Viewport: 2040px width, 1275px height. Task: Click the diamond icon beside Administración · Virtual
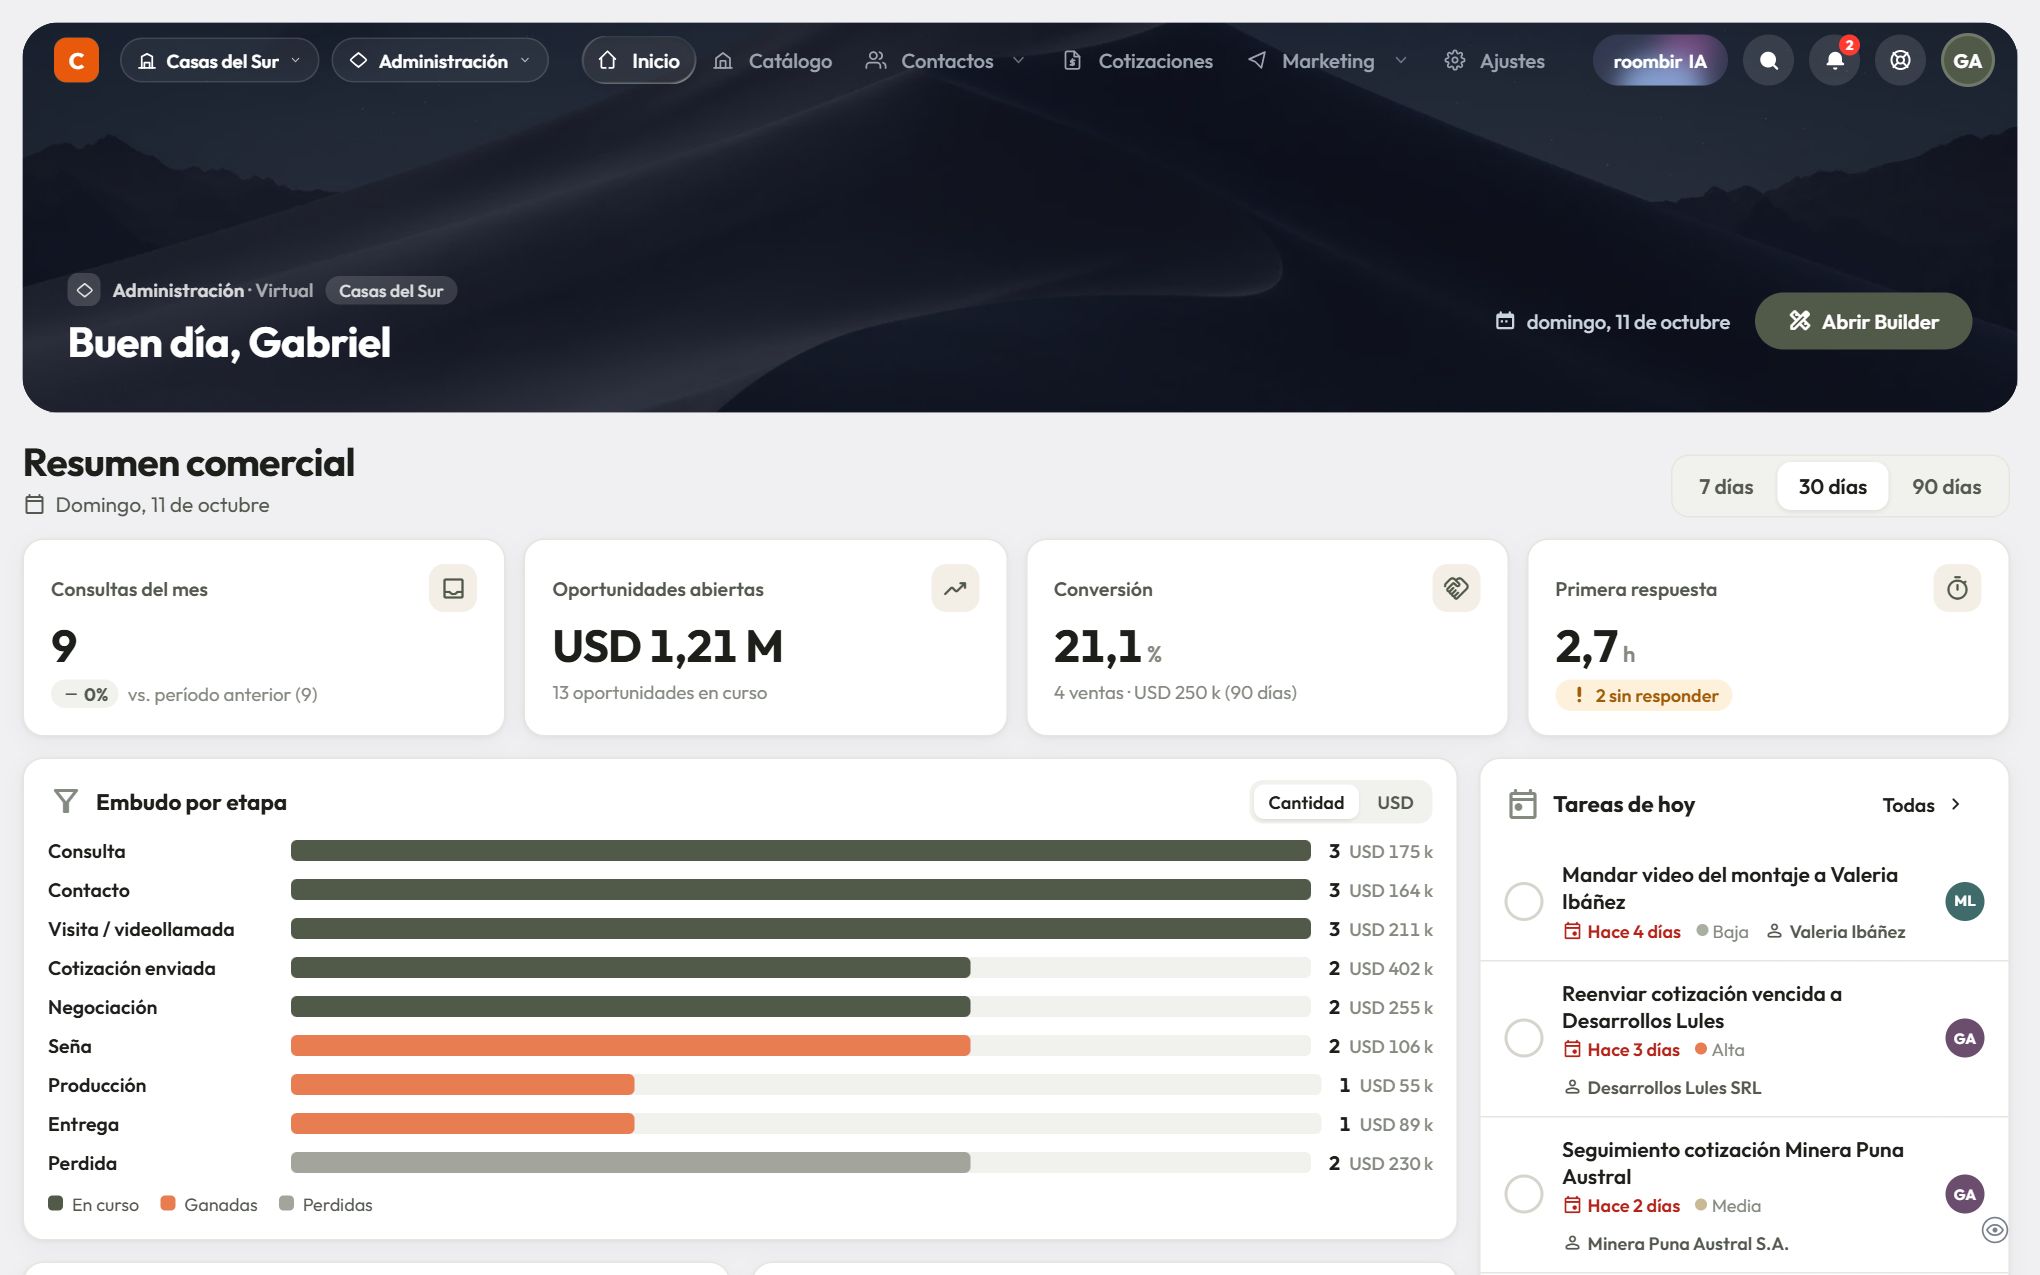(85, 290)
